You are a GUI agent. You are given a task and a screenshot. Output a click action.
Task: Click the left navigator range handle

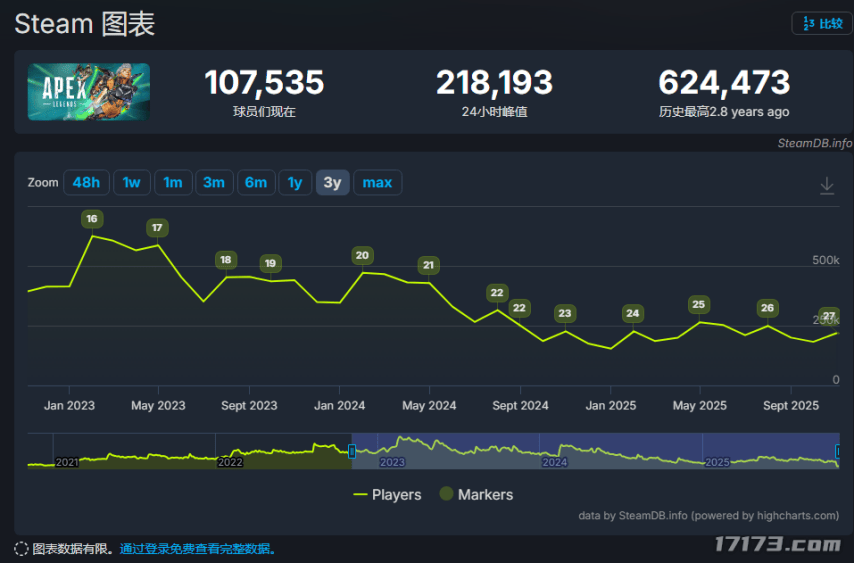point(351,451)
